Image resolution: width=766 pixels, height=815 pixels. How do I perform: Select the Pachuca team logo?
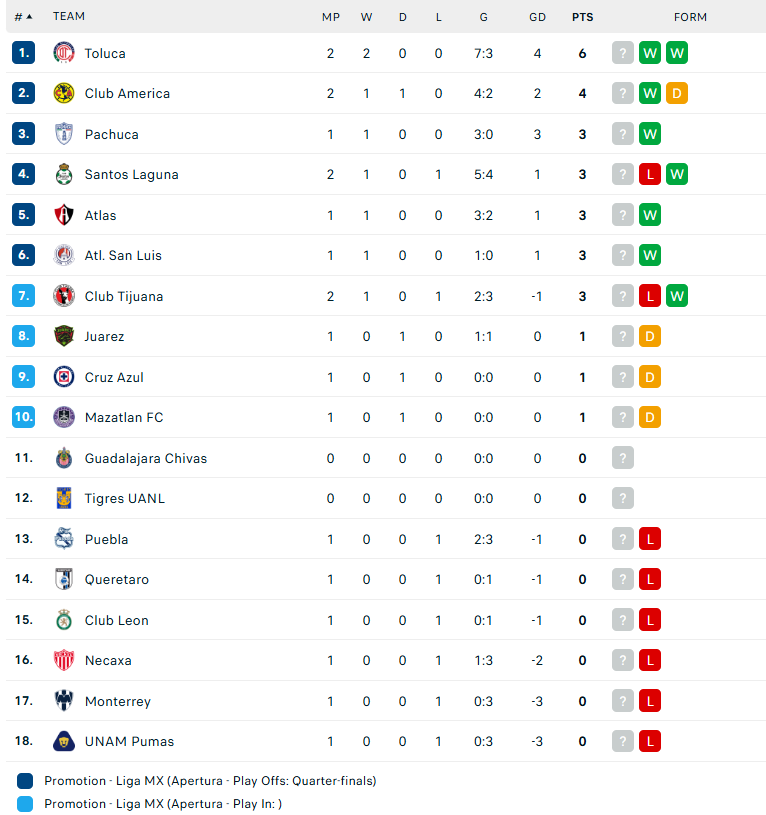pos(64,134)
